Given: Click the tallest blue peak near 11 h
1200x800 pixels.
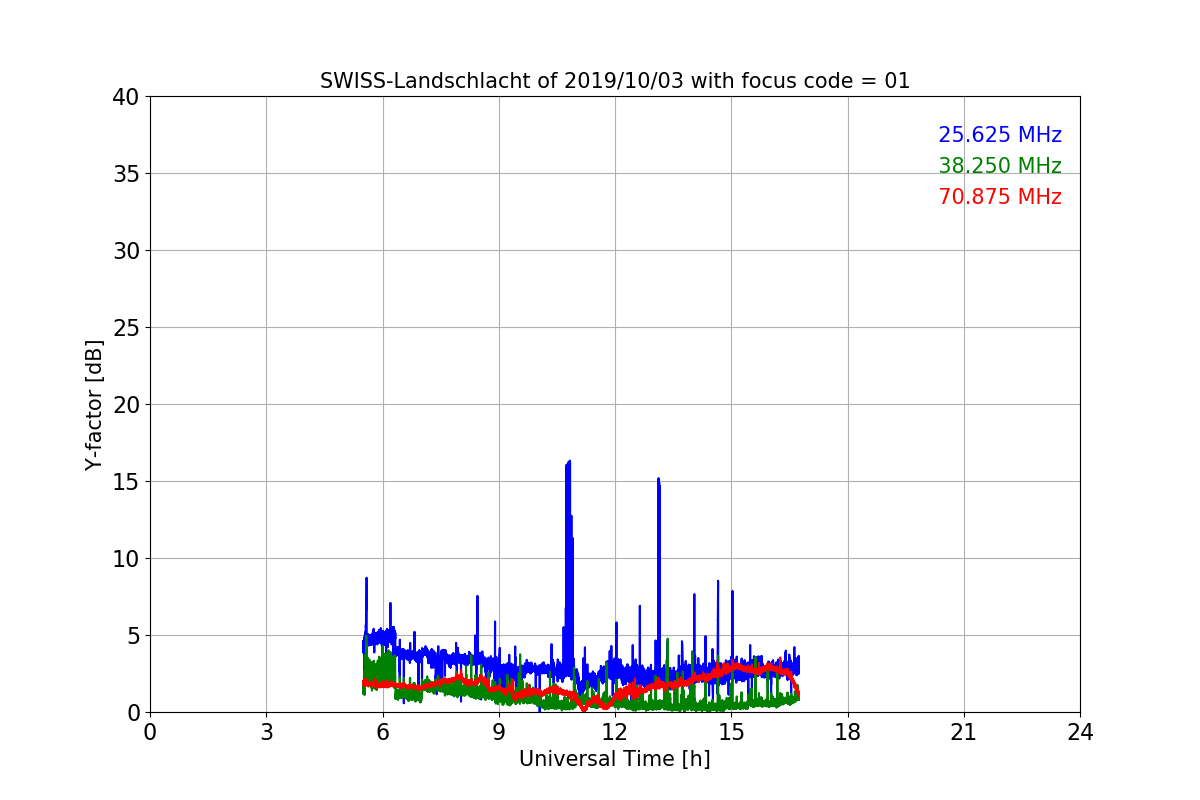Looking at the screenshot, I should pos(569,462).
